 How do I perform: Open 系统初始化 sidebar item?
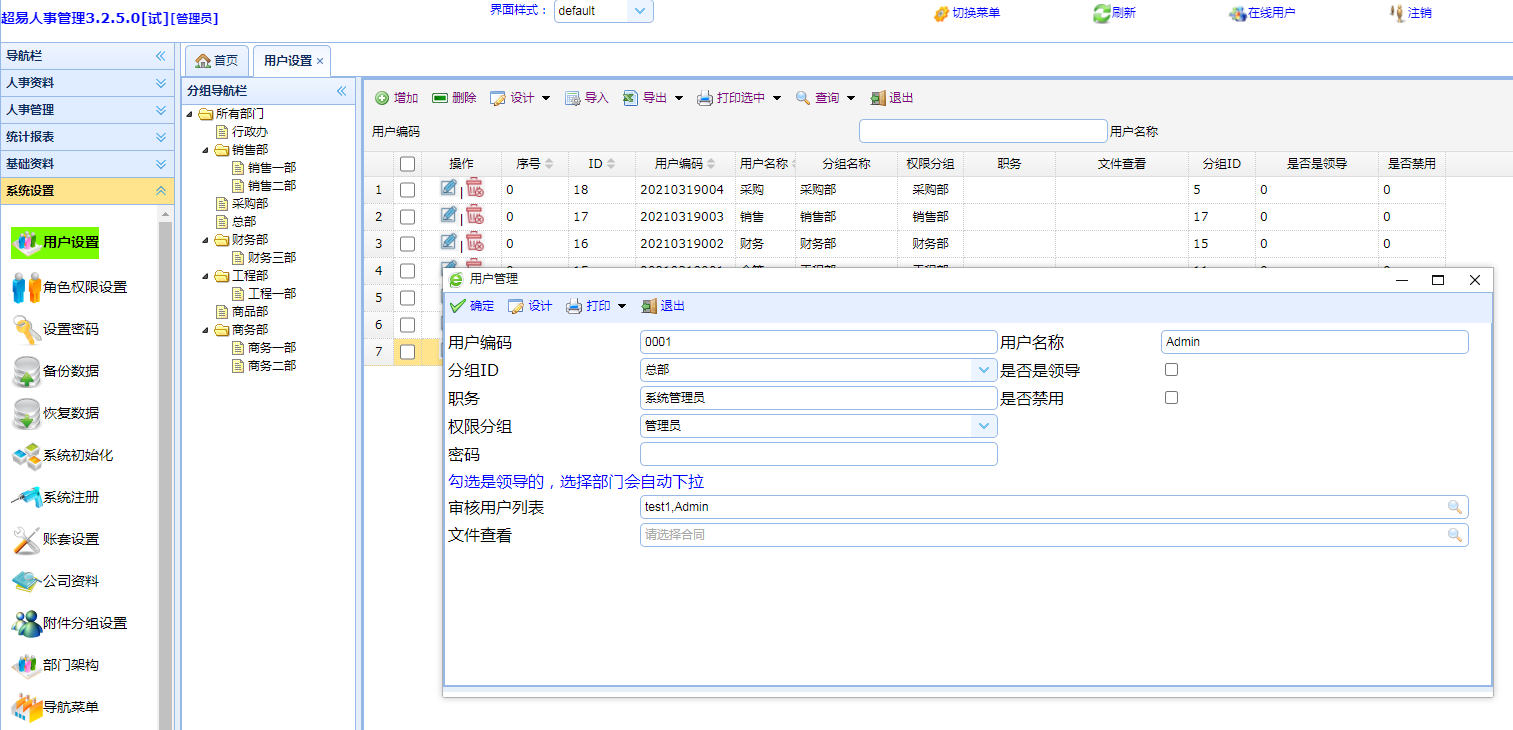click(62, 455)
